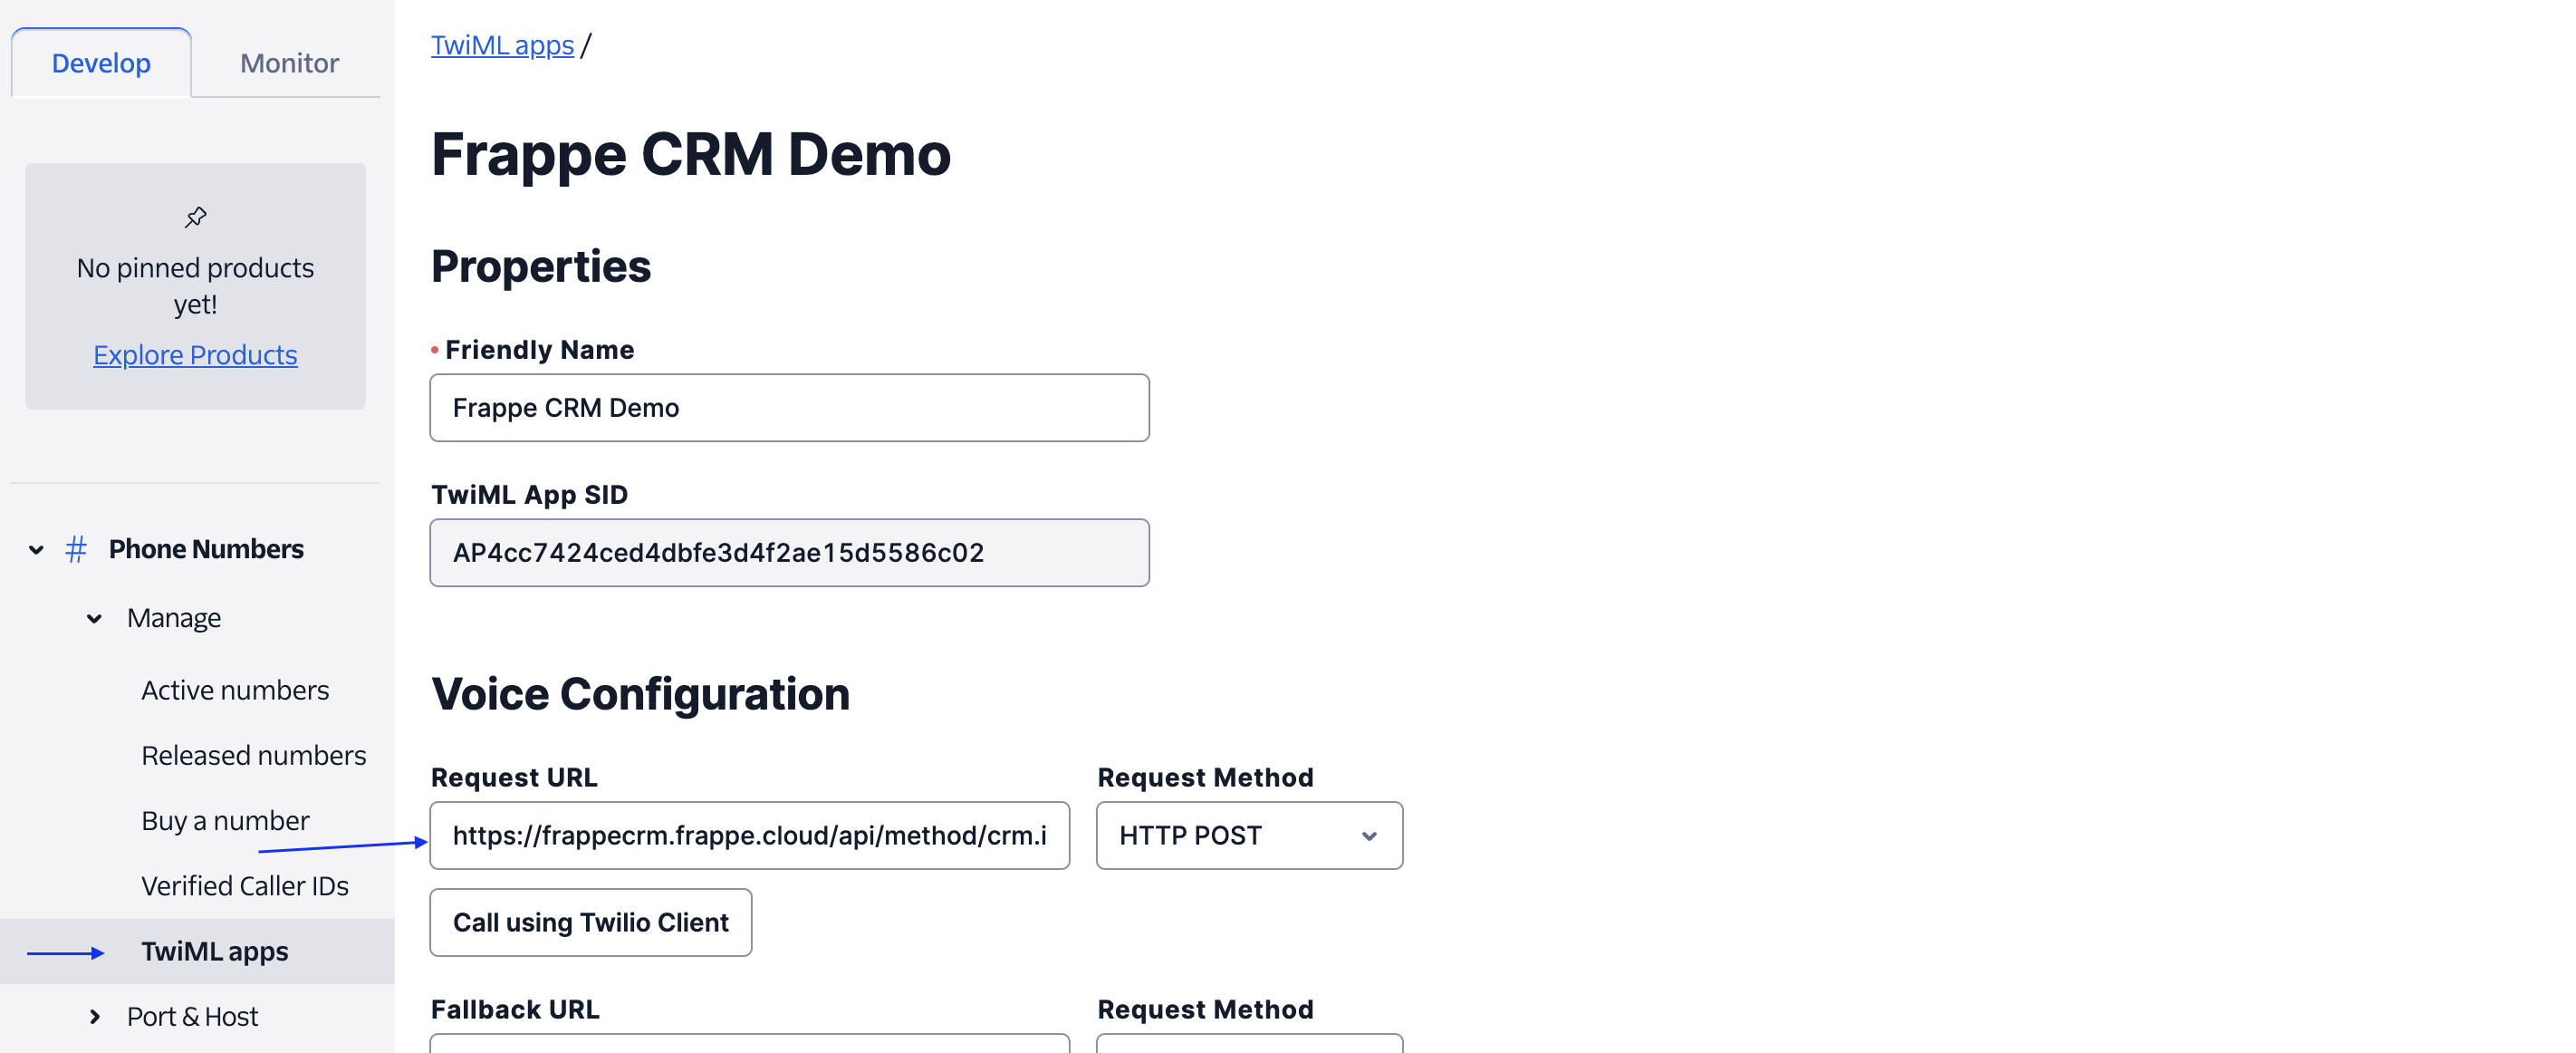Open Released numbers in the sidebar
Viewport: 2576px width, 1053px height.
(x=254, y=755)
